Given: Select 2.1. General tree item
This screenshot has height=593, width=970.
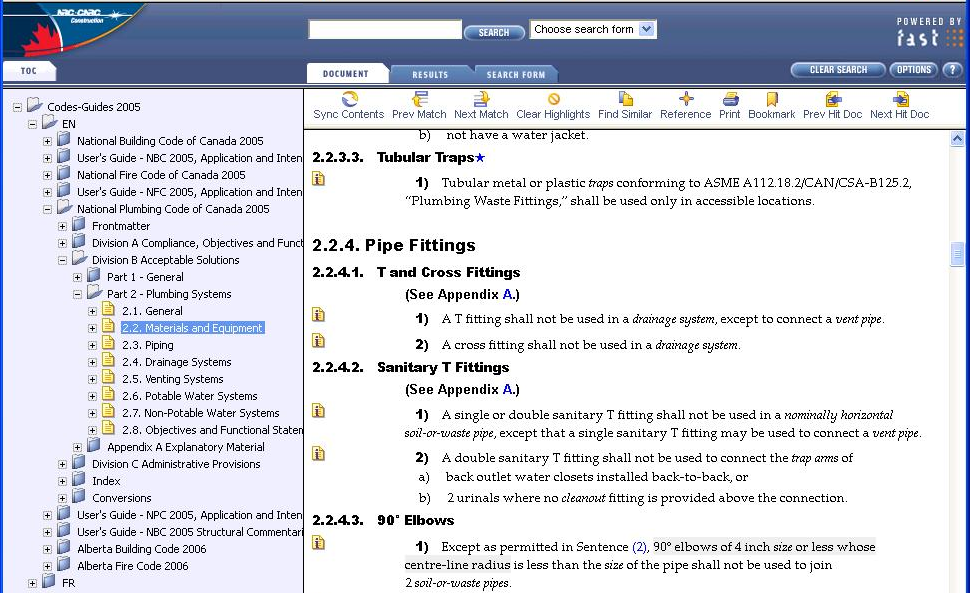Looking at the screenshot, I should pyautogui.click(x=152, y=311).
